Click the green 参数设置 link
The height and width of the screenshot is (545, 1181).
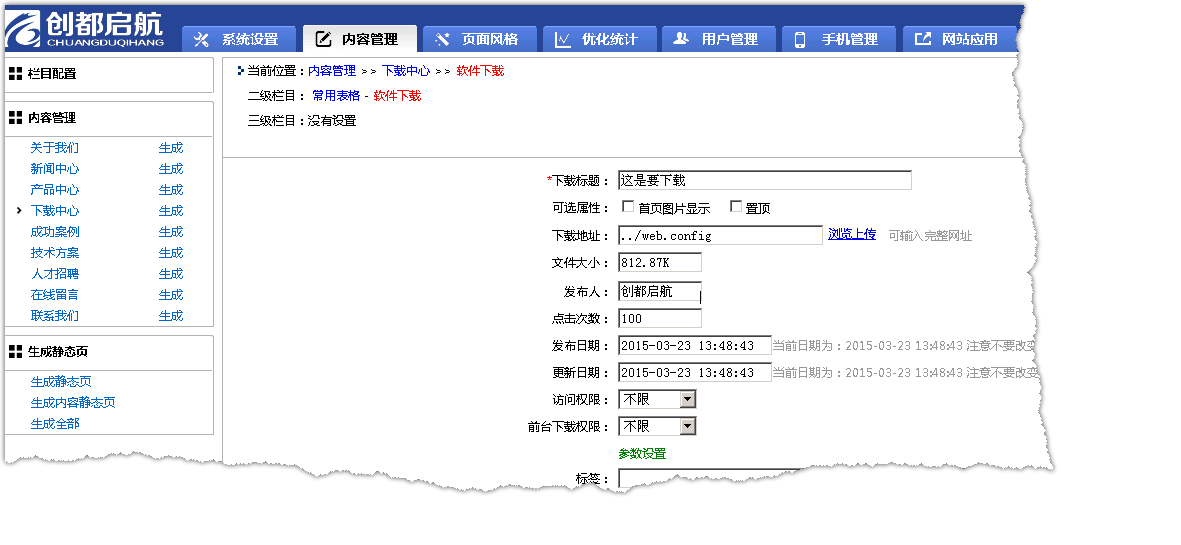coord(642,454)
